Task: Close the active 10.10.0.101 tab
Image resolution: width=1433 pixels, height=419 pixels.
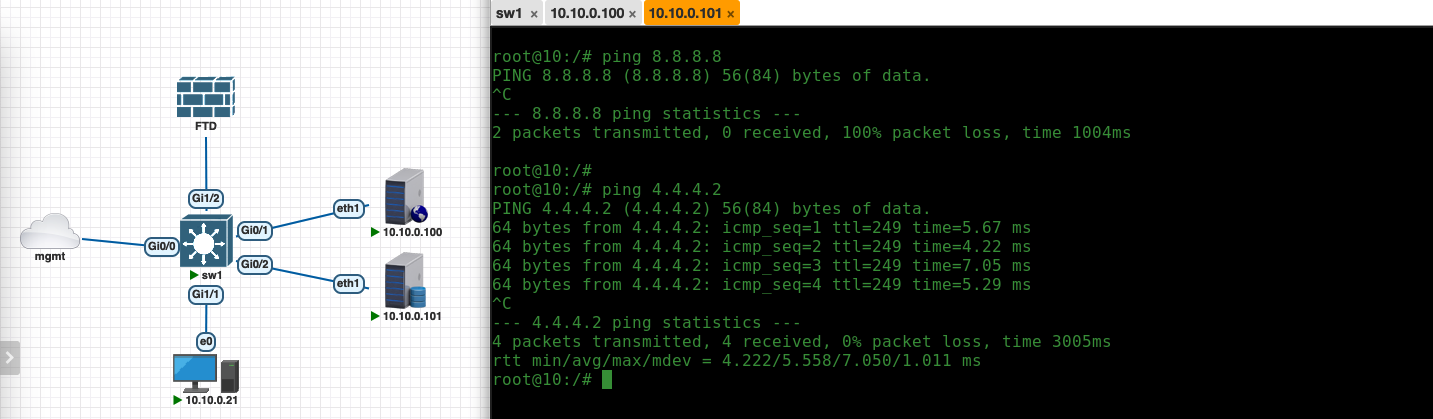Action: pyautogui.click(x=731, y=14)
